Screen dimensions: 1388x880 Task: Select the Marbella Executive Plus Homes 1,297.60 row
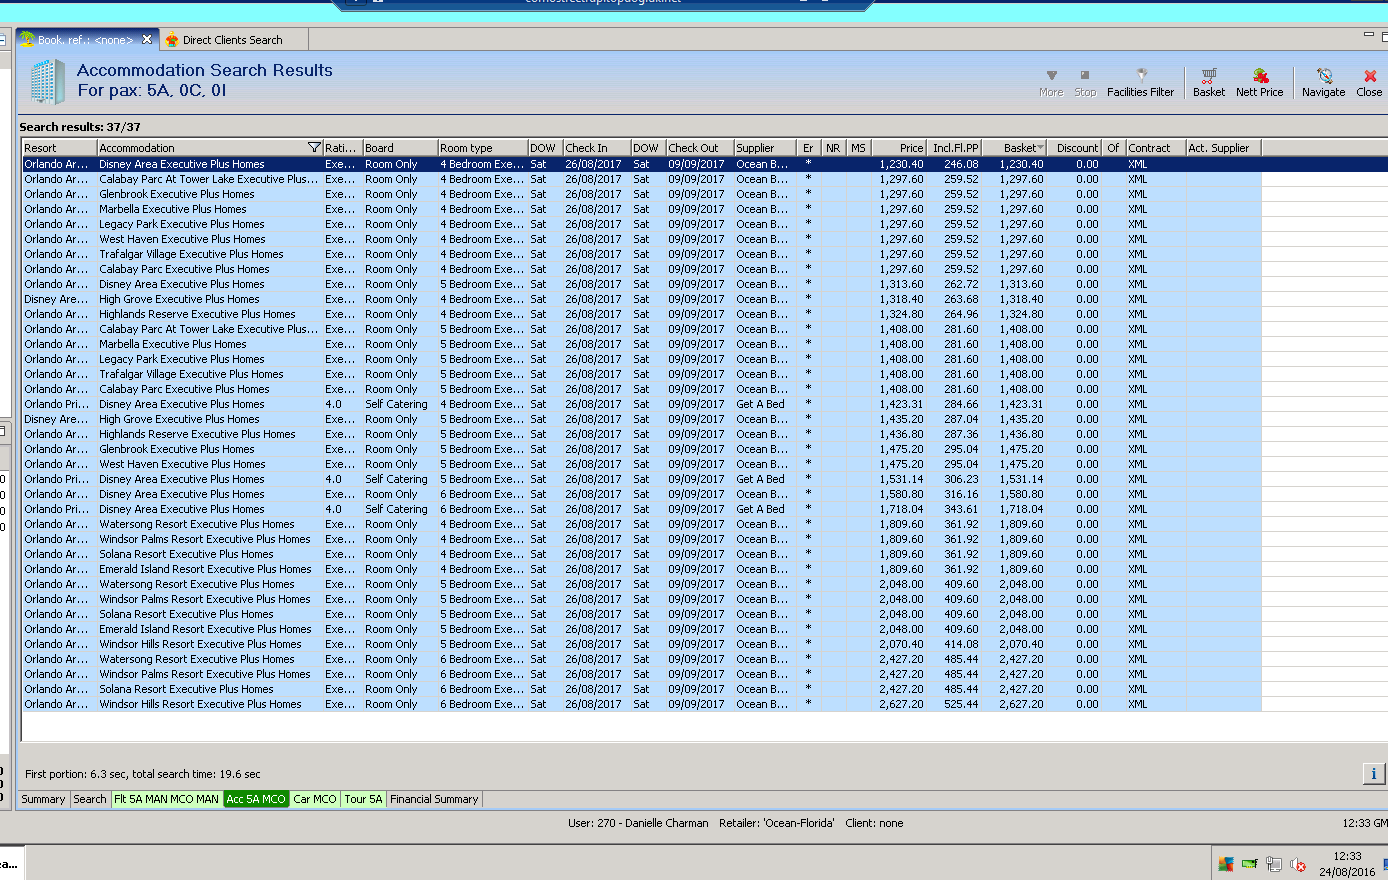[641, 209]
